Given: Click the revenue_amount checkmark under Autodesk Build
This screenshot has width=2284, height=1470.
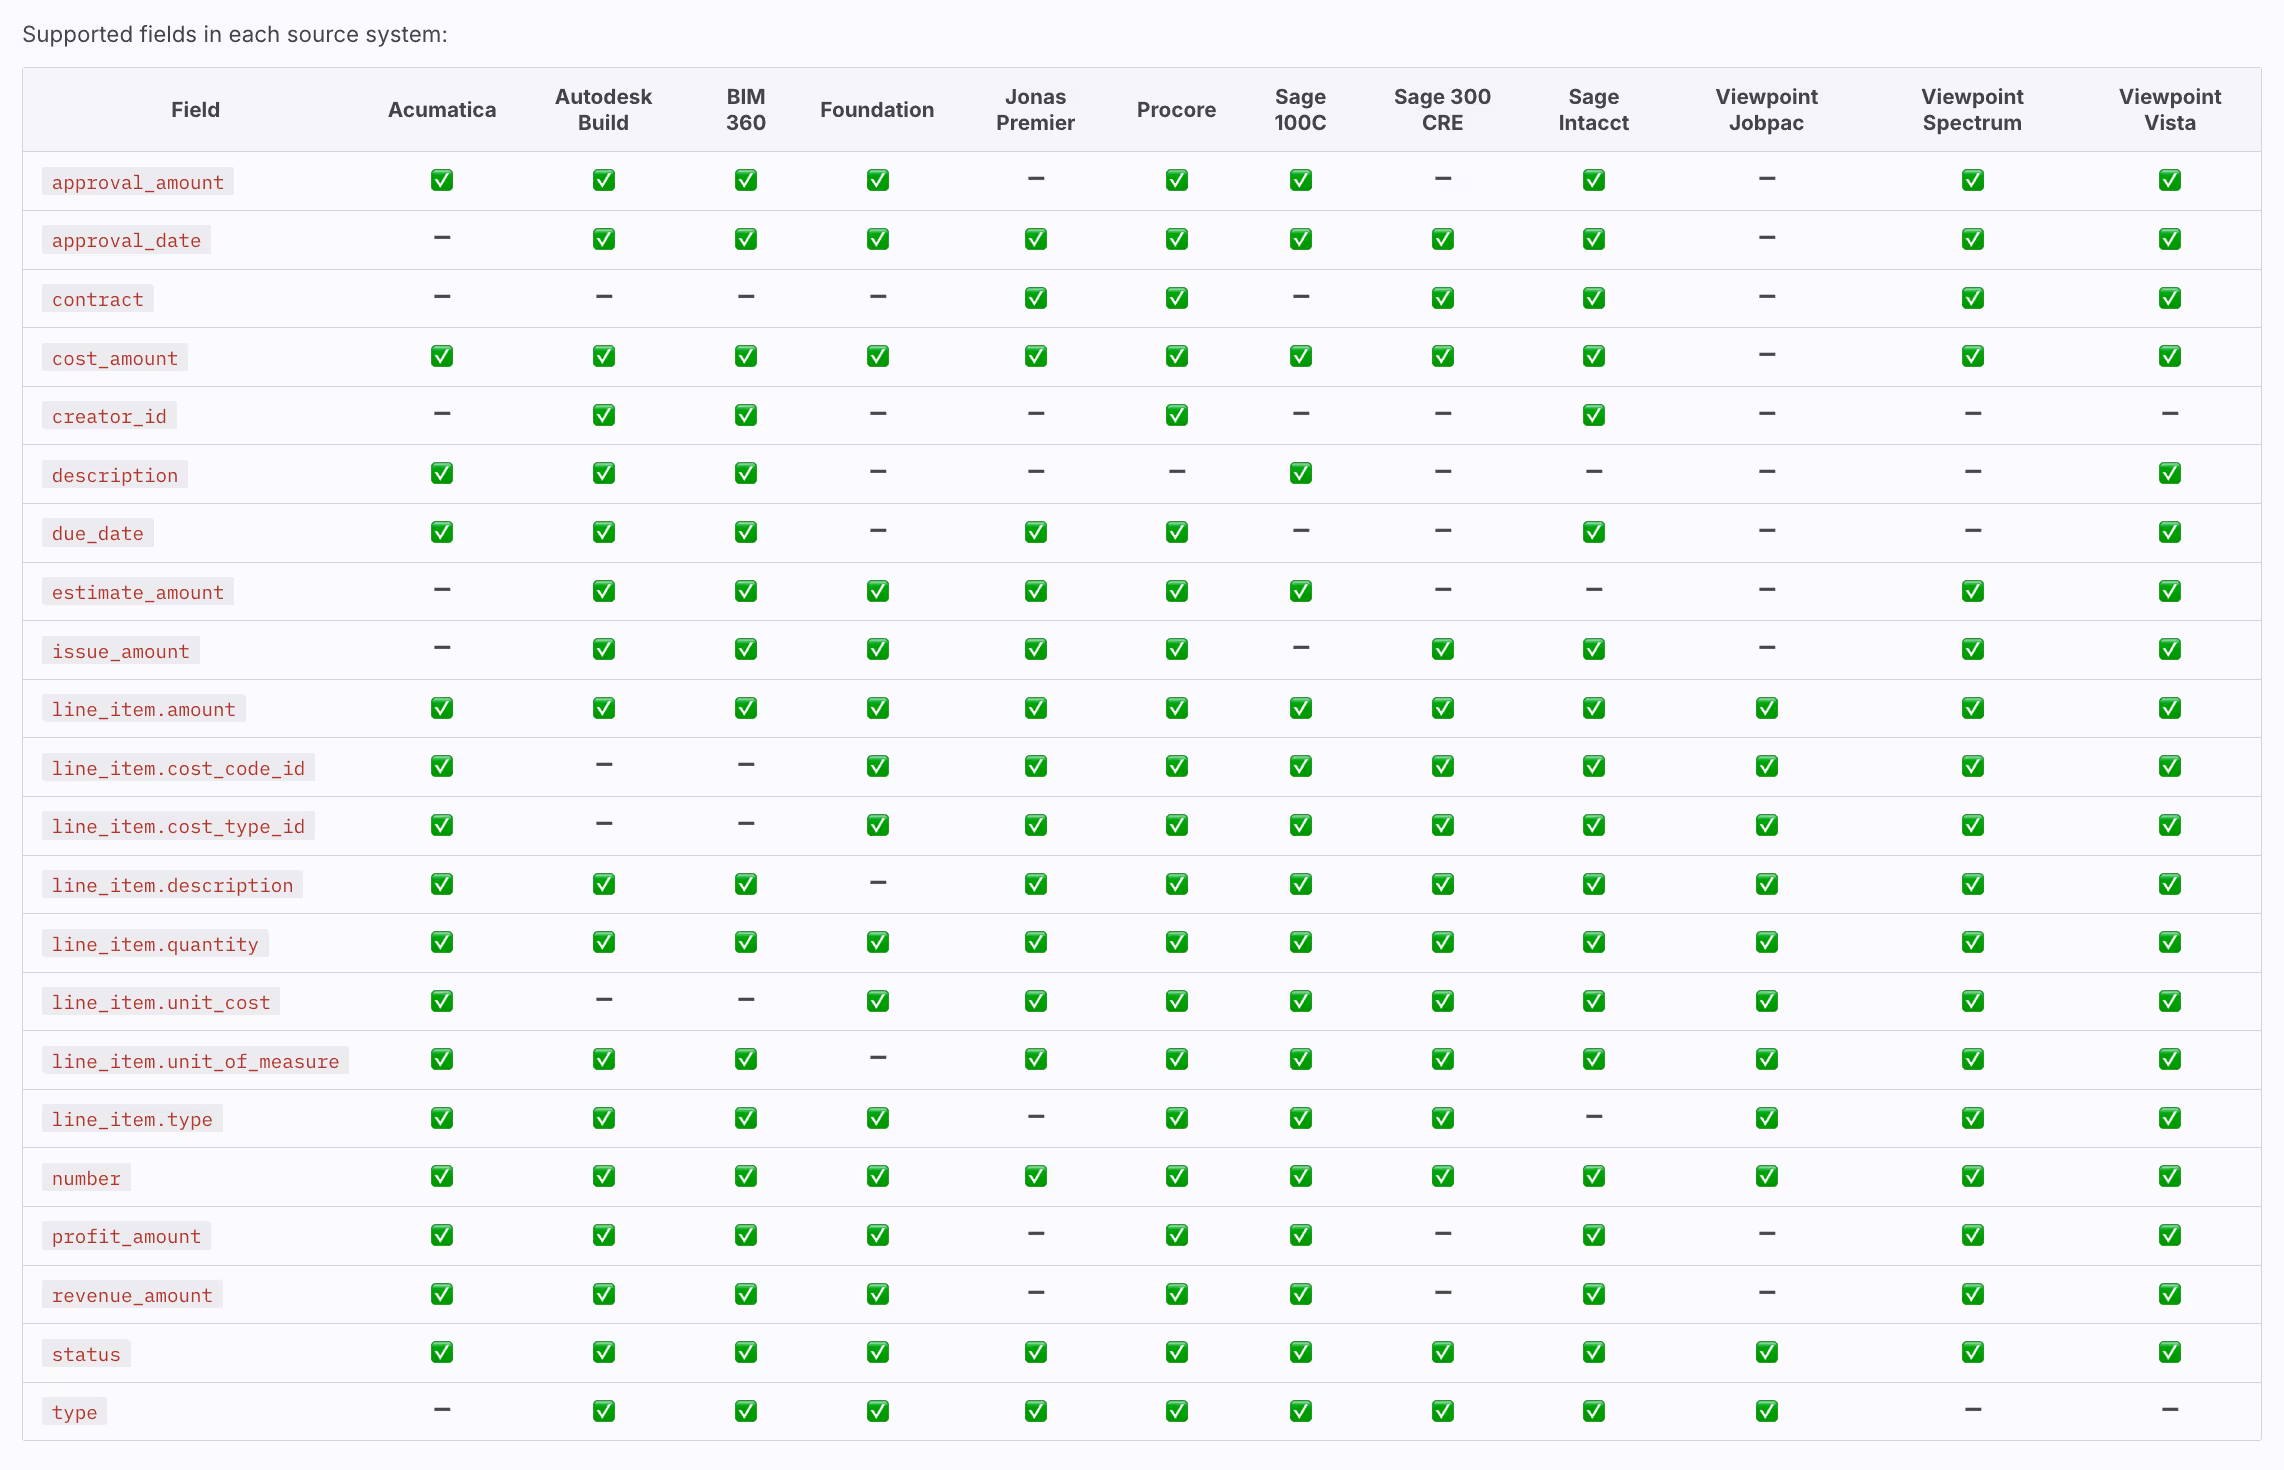Looking at the screenshot, I should click(604, 1294).
